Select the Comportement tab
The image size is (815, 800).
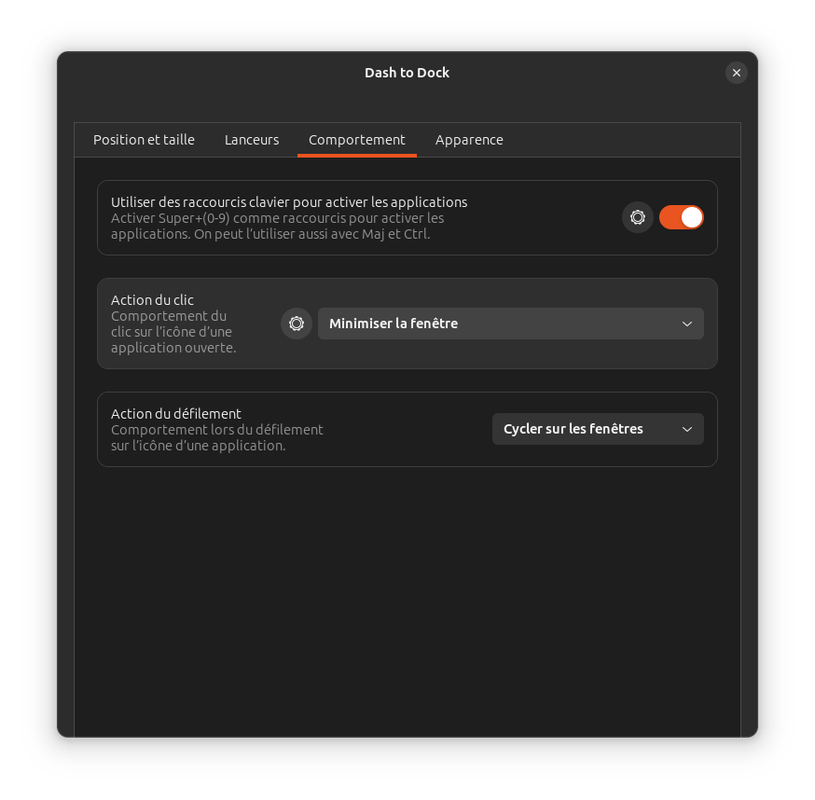(x=357, y=140)
